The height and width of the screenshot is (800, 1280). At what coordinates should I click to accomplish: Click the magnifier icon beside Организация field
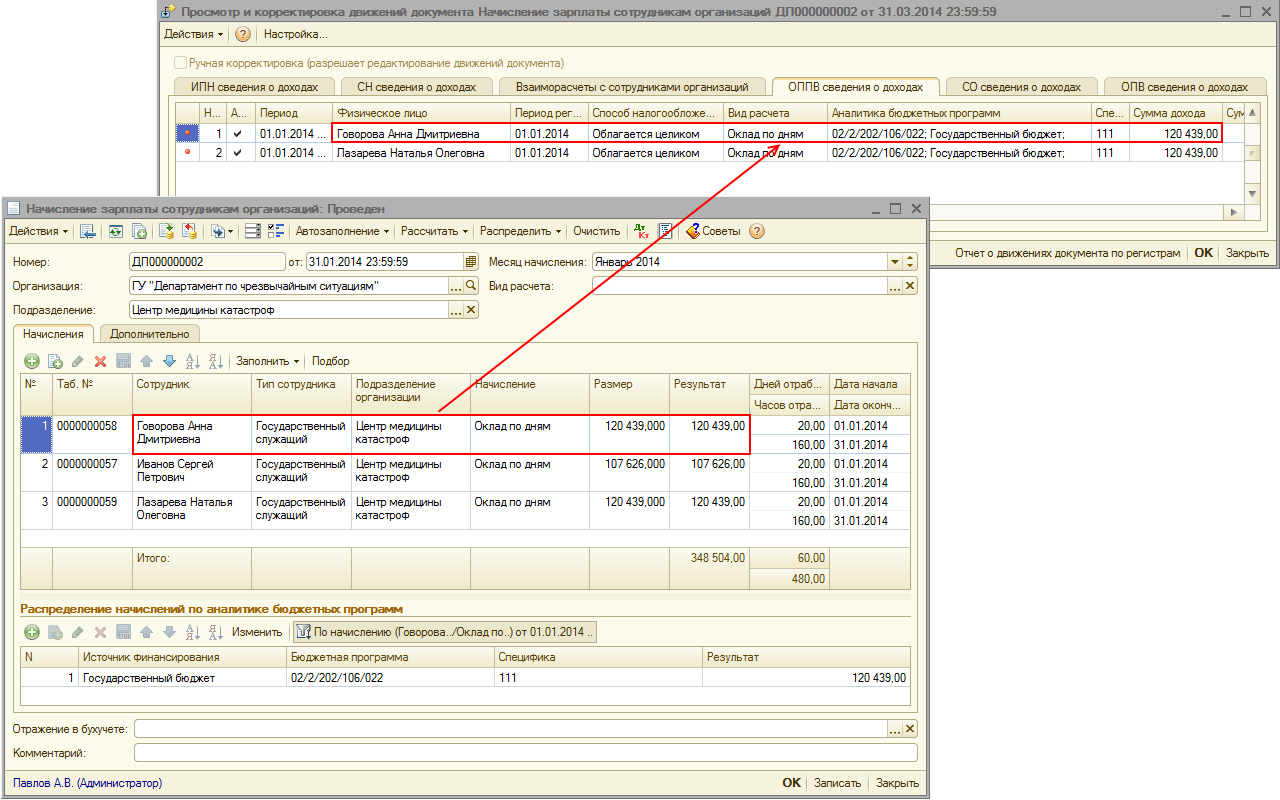472,286
